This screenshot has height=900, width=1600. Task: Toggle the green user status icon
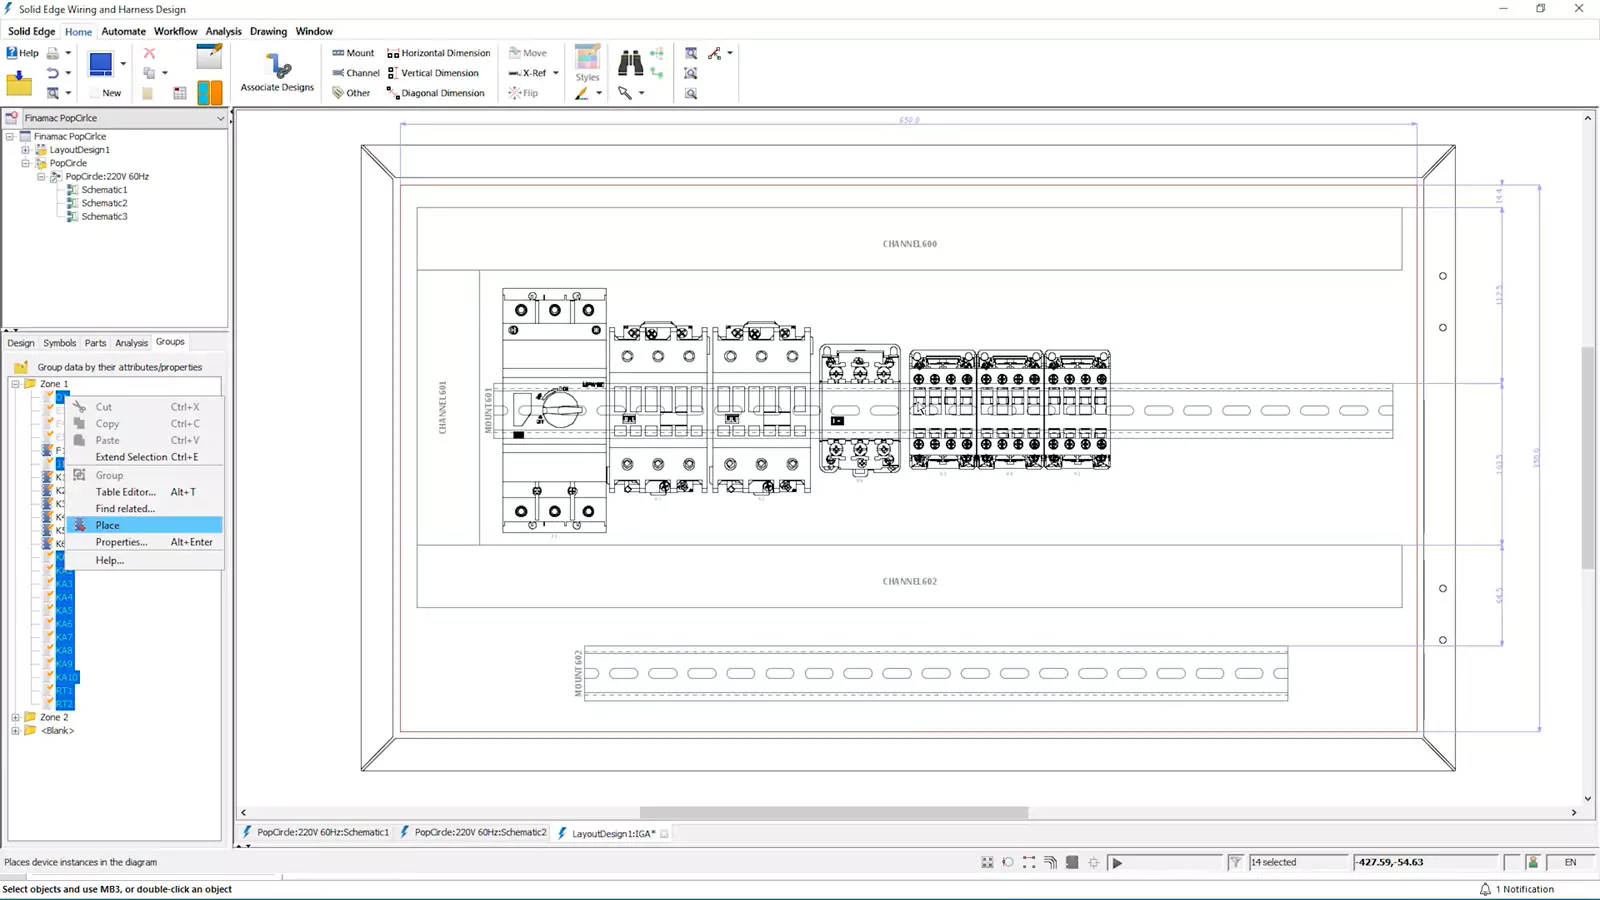pyautogui.click(x=1532, y=862)
